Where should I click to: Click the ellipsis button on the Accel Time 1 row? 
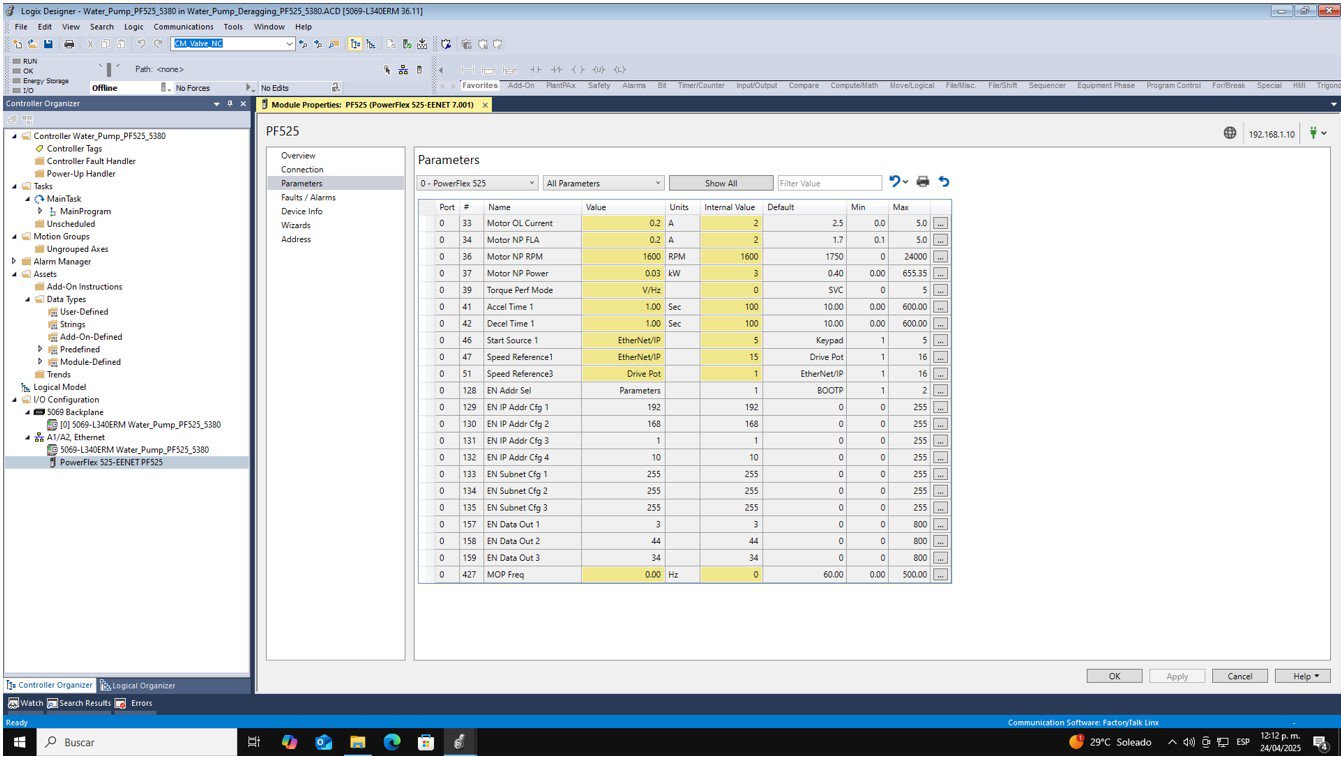coord(940,307)
